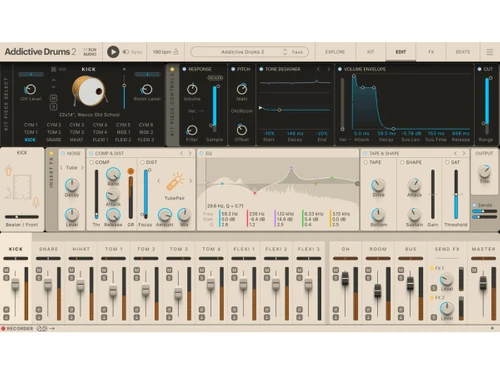
Task: Click the kick drum image
Action: tap(89, 91)
